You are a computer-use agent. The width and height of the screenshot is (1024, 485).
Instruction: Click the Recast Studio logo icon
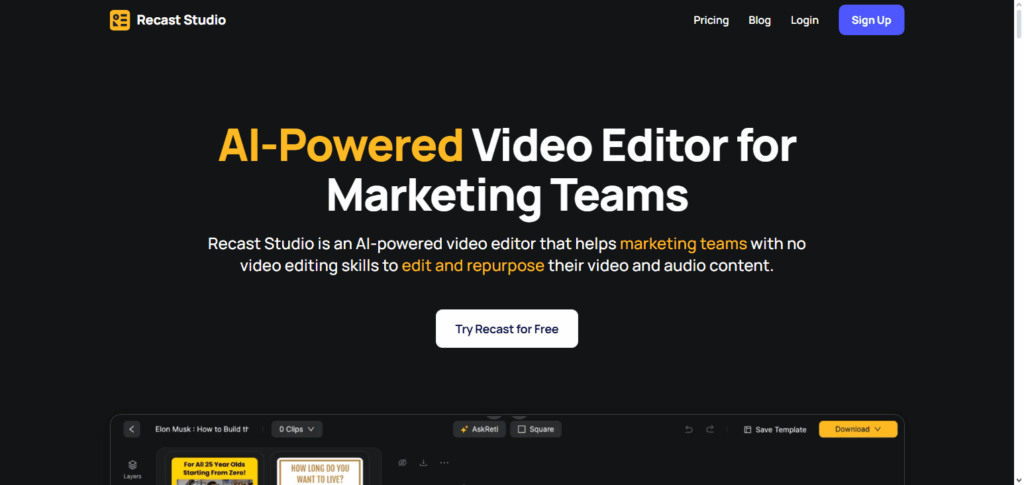(120, 20)
